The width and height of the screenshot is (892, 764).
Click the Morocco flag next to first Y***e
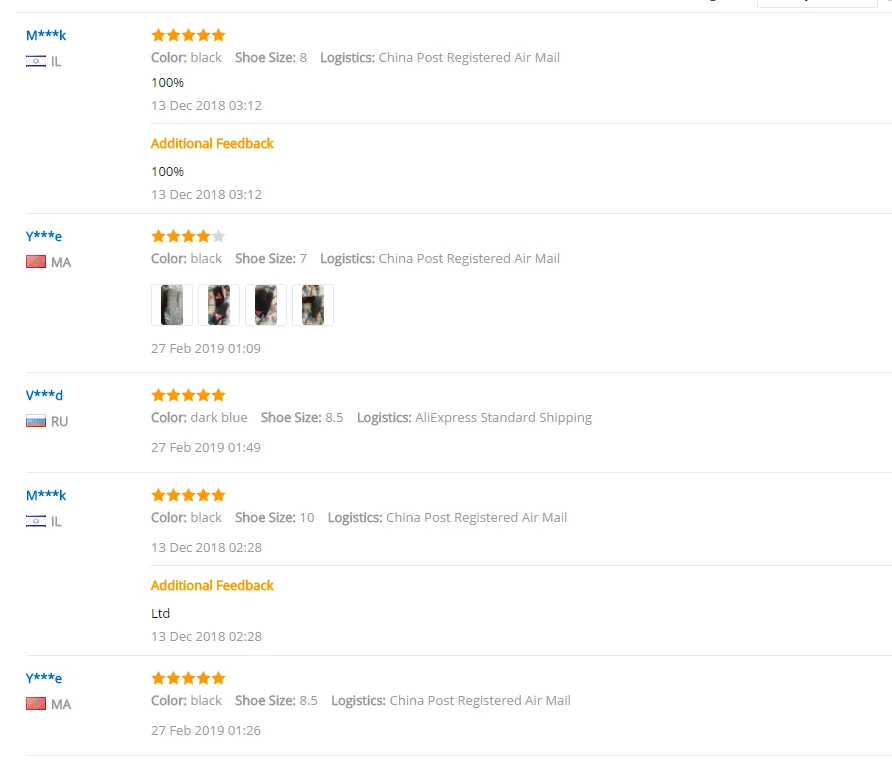pos(36,262)
